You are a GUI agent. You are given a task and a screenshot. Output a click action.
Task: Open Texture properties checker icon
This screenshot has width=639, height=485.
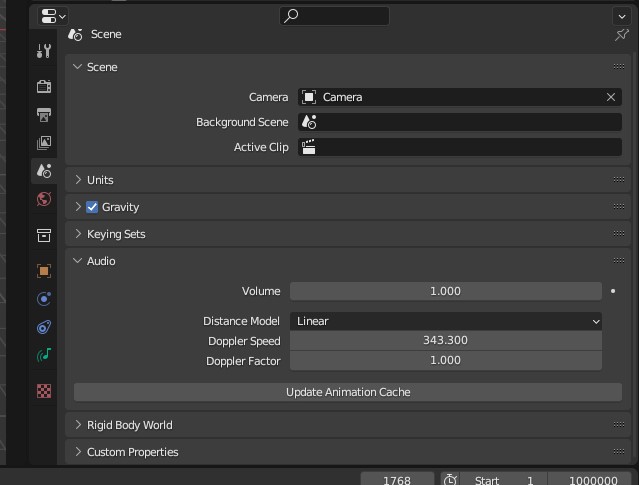[44, 391]
